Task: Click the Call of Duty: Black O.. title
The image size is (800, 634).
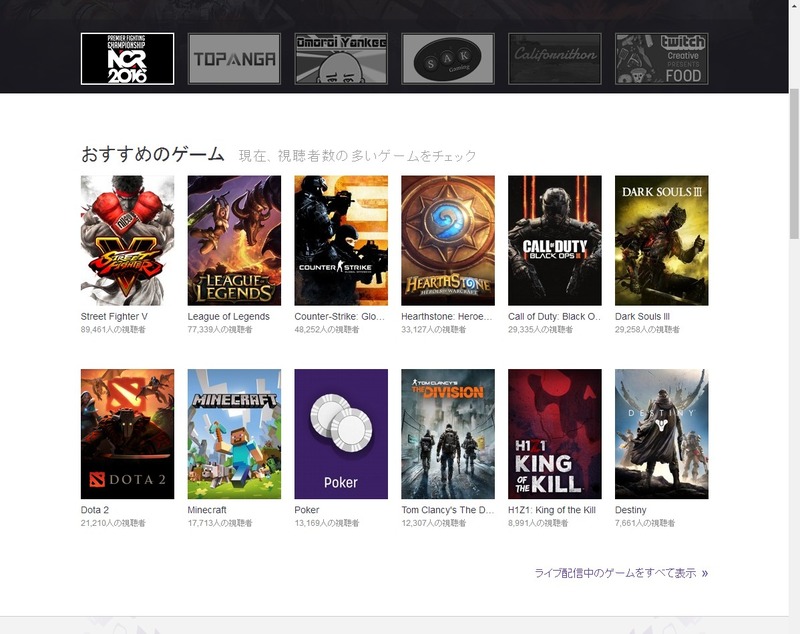Action: point(555,316)
